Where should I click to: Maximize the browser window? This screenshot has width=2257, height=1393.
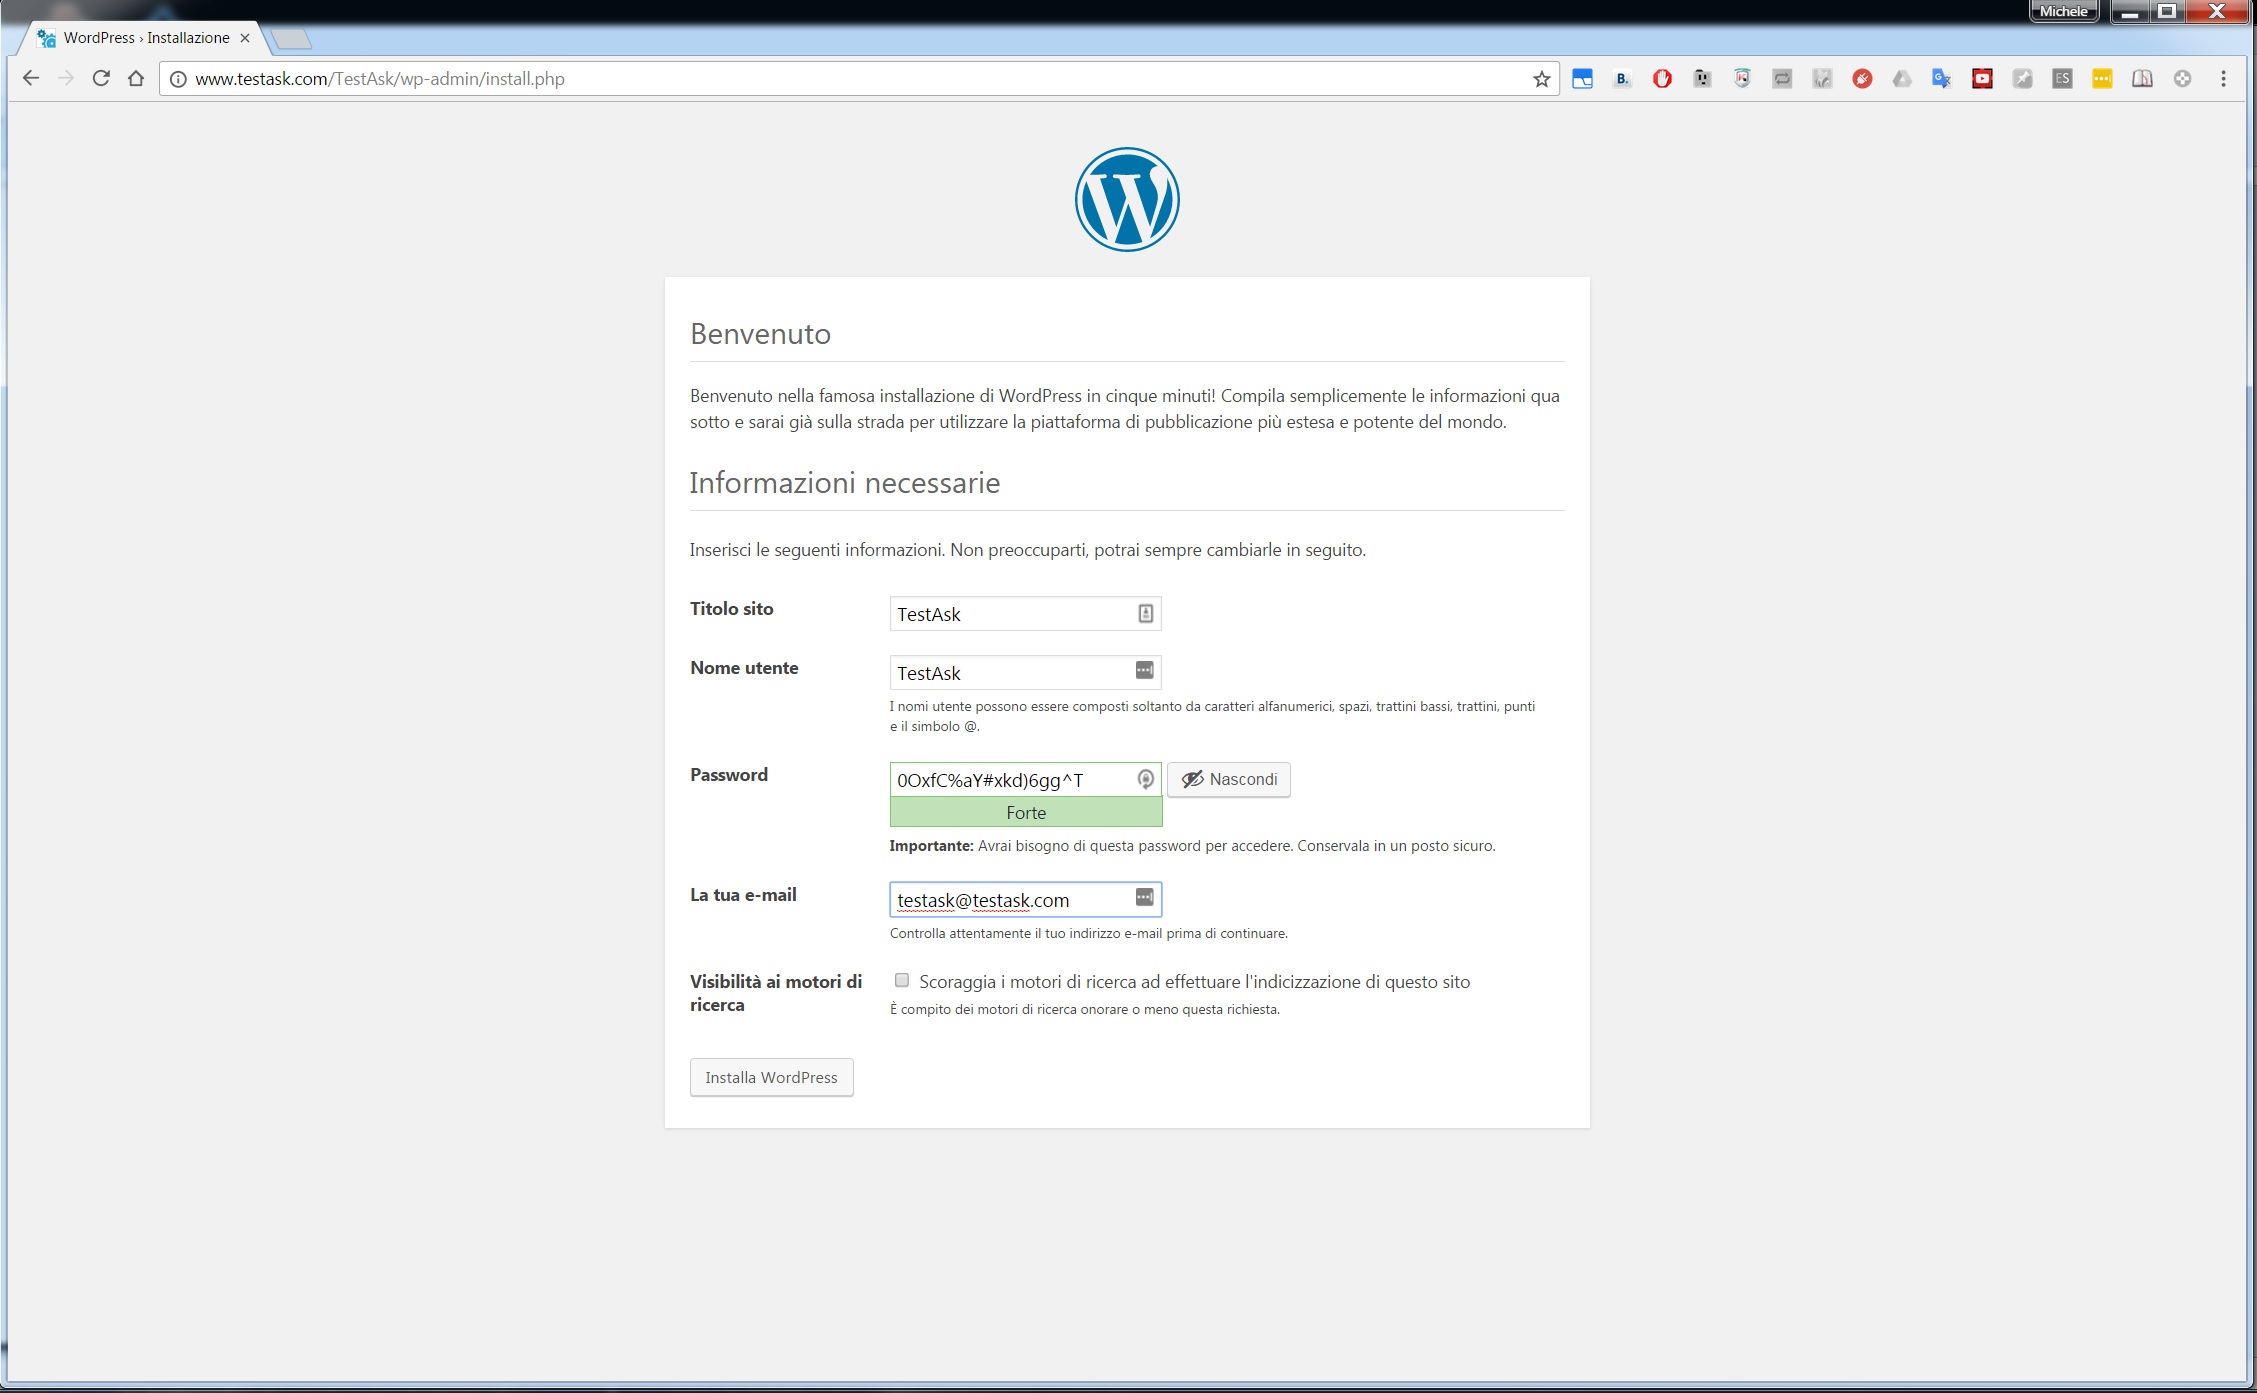click(2167, 12)
